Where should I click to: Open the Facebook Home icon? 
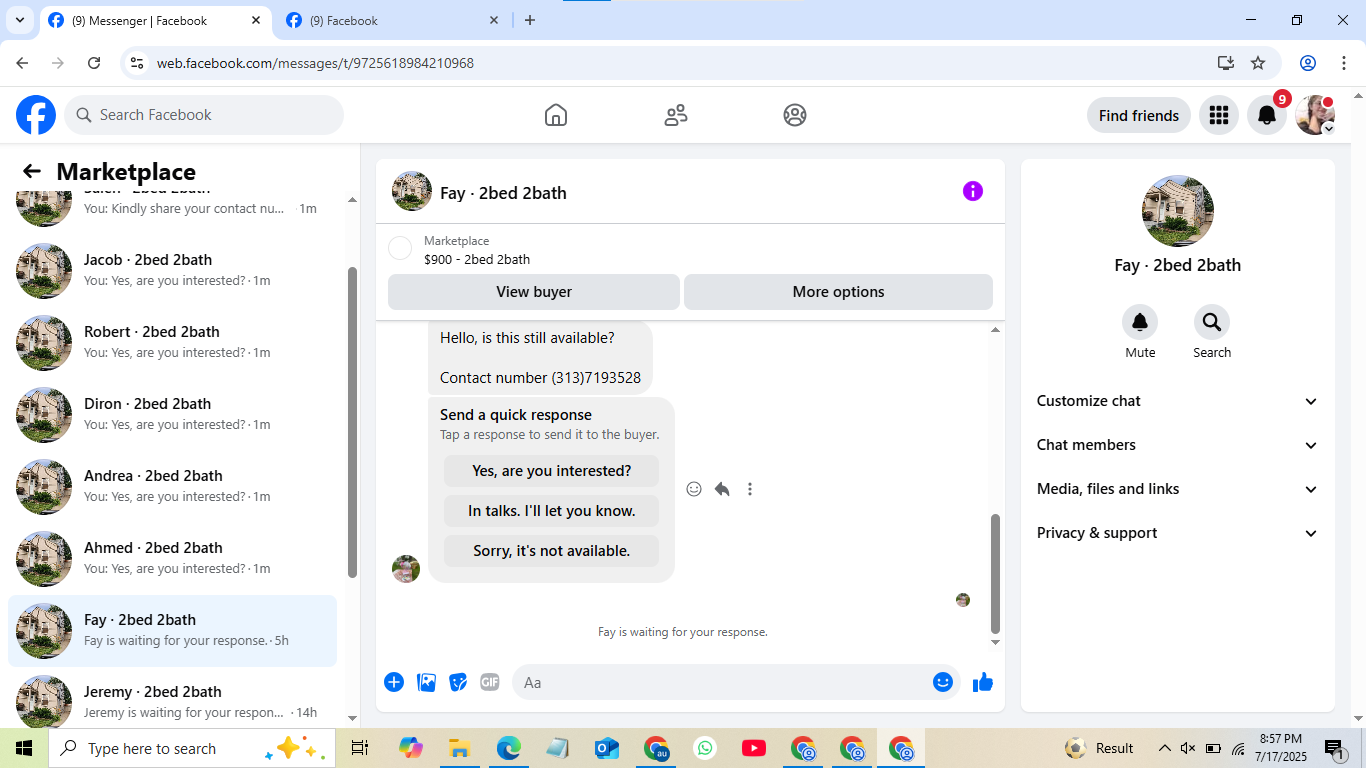click(556, 115)
